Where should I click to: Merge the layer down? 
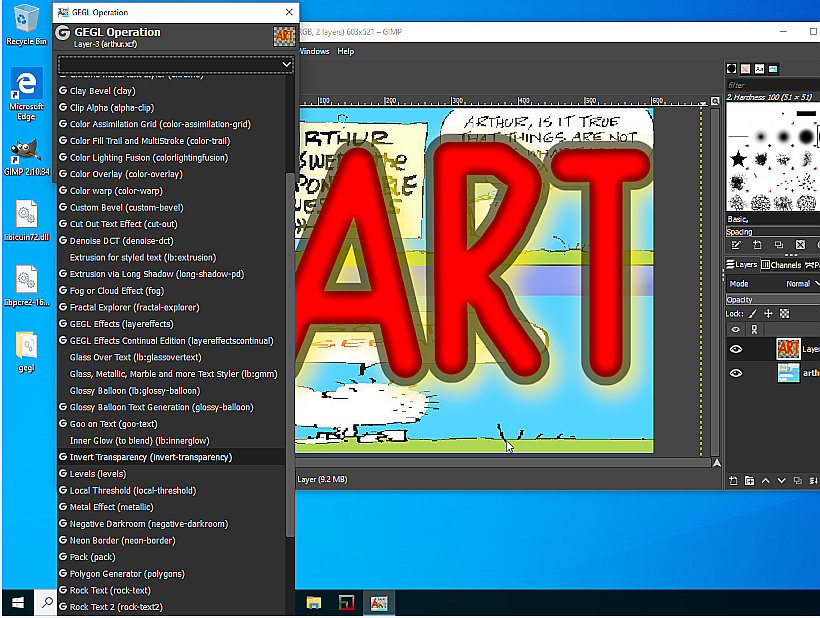tap(813, 480)
